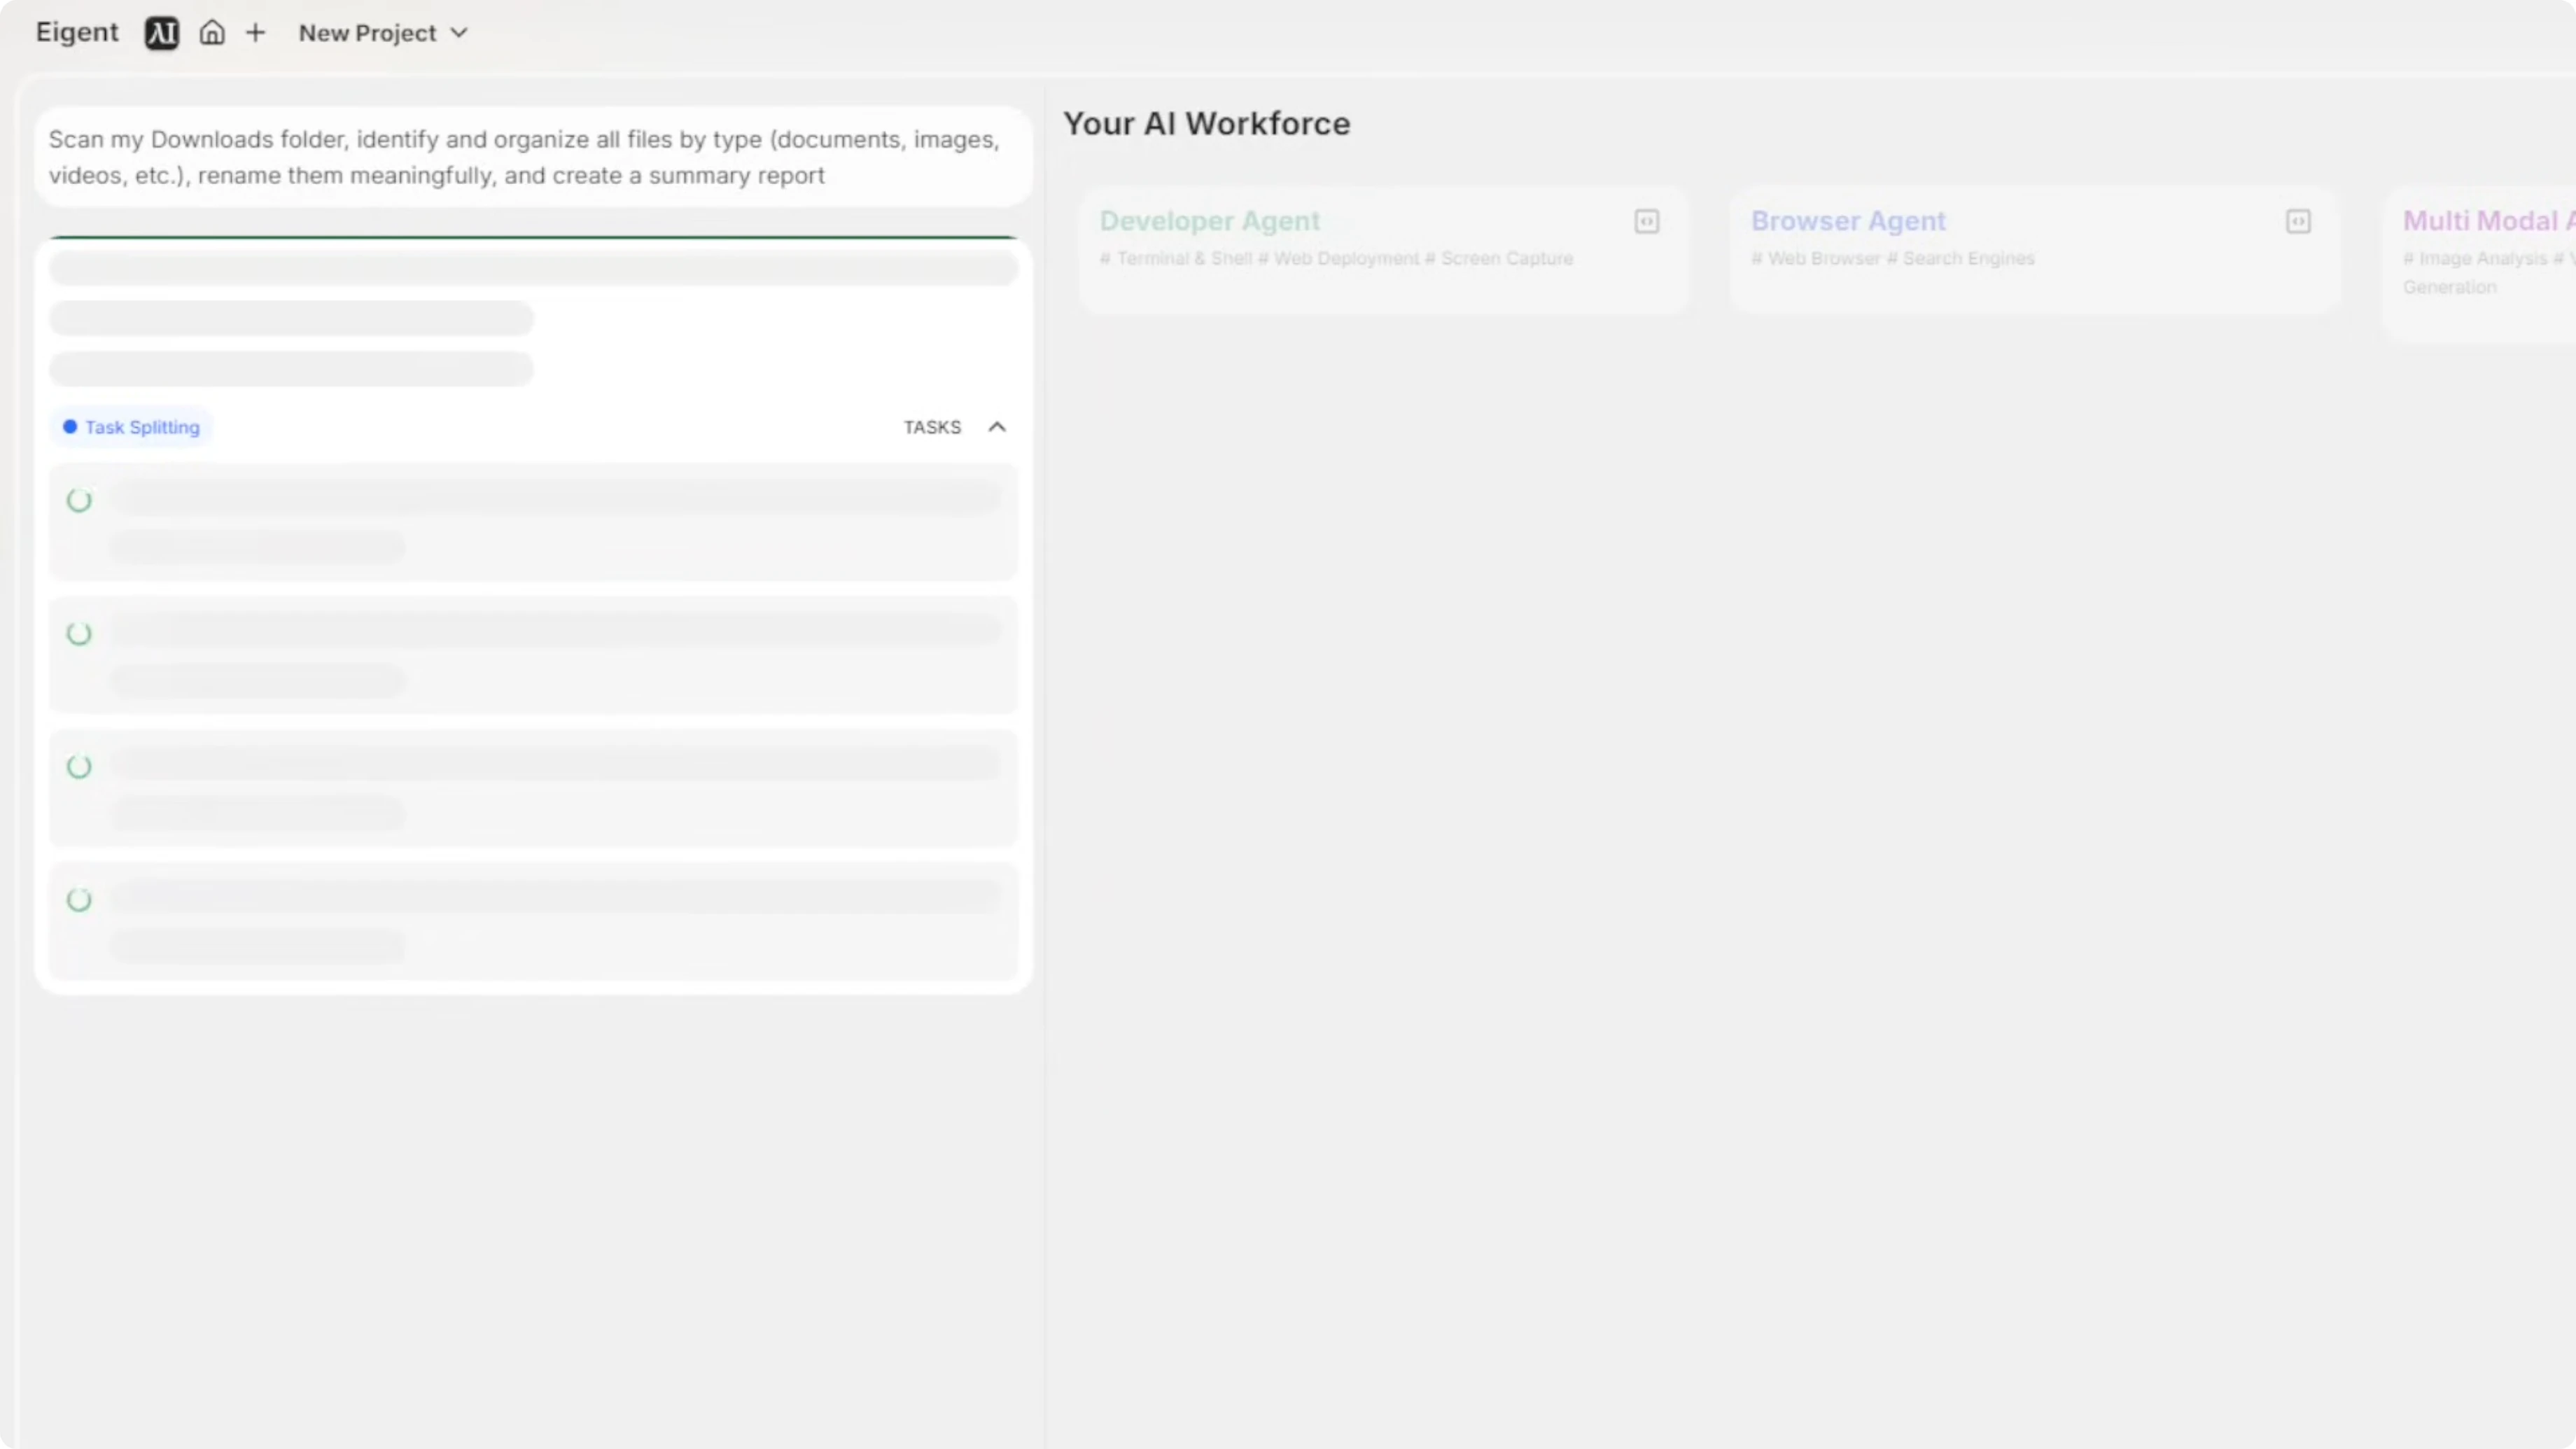Click the Eigent AI logo icon
The image size is (2576, 1449).
click(162, 33)
